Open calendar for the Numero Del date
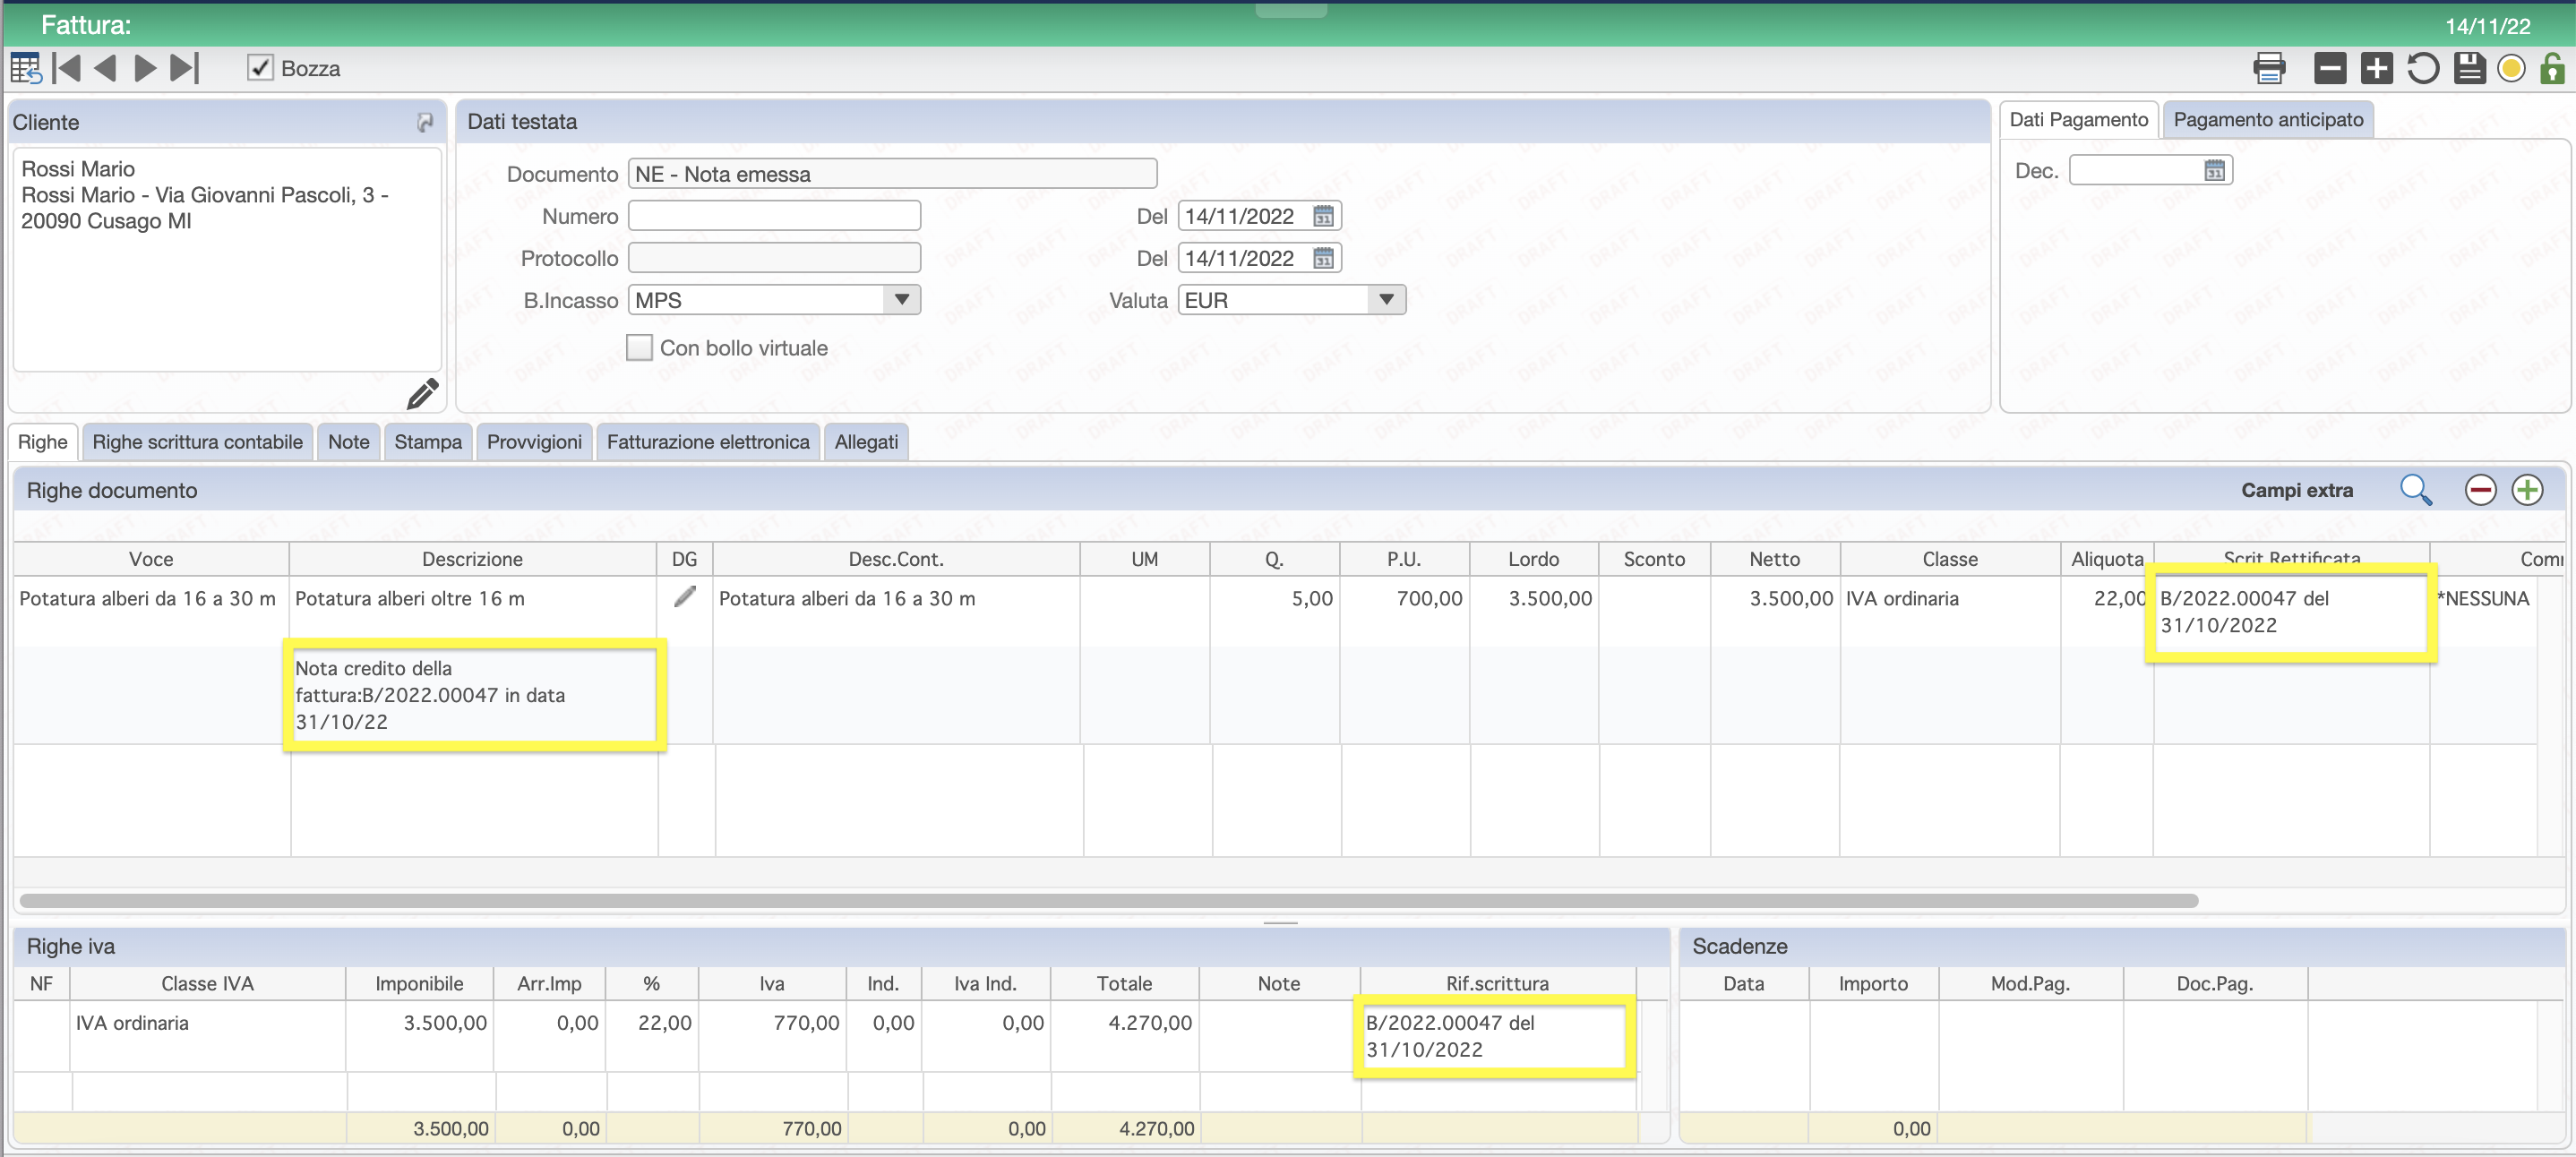 (1323, 216)
